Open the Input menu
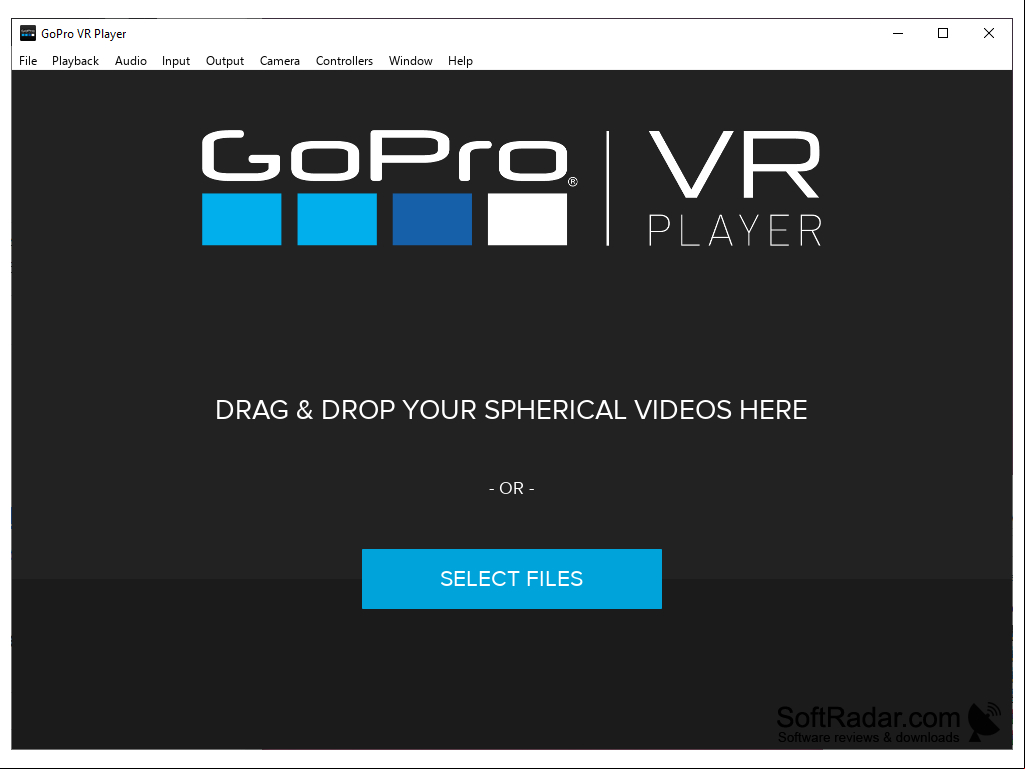Screen dimensions: 1025x769 pos(176,61)
